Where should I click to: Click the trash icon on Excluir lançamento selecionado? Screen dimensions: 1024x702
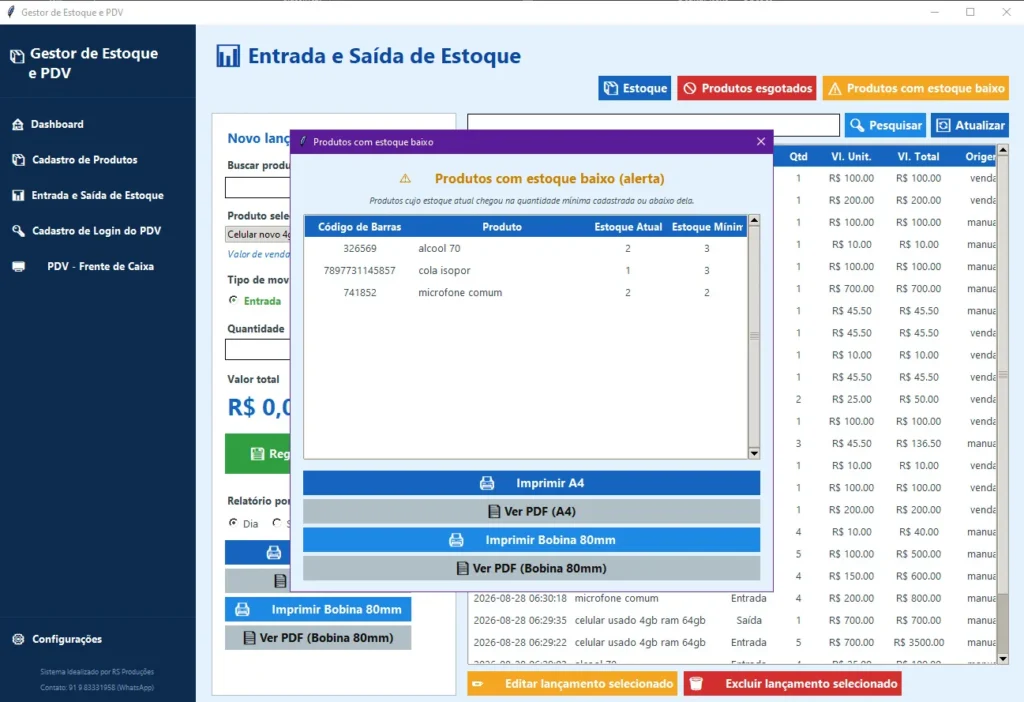tap(696, 684)
